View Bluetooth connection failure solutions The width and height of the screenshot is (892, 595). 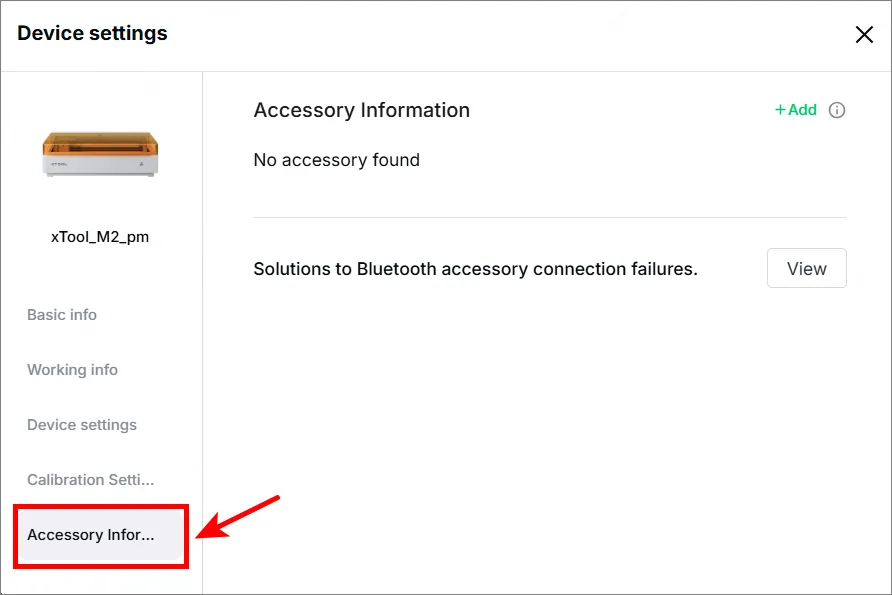(806, 268)
